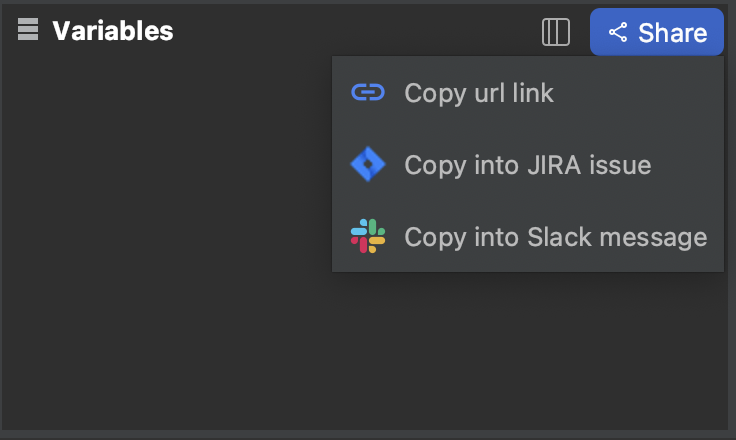Click the empty space below the Share menu
Screen dimensions: 736x440
click(530, 350)
